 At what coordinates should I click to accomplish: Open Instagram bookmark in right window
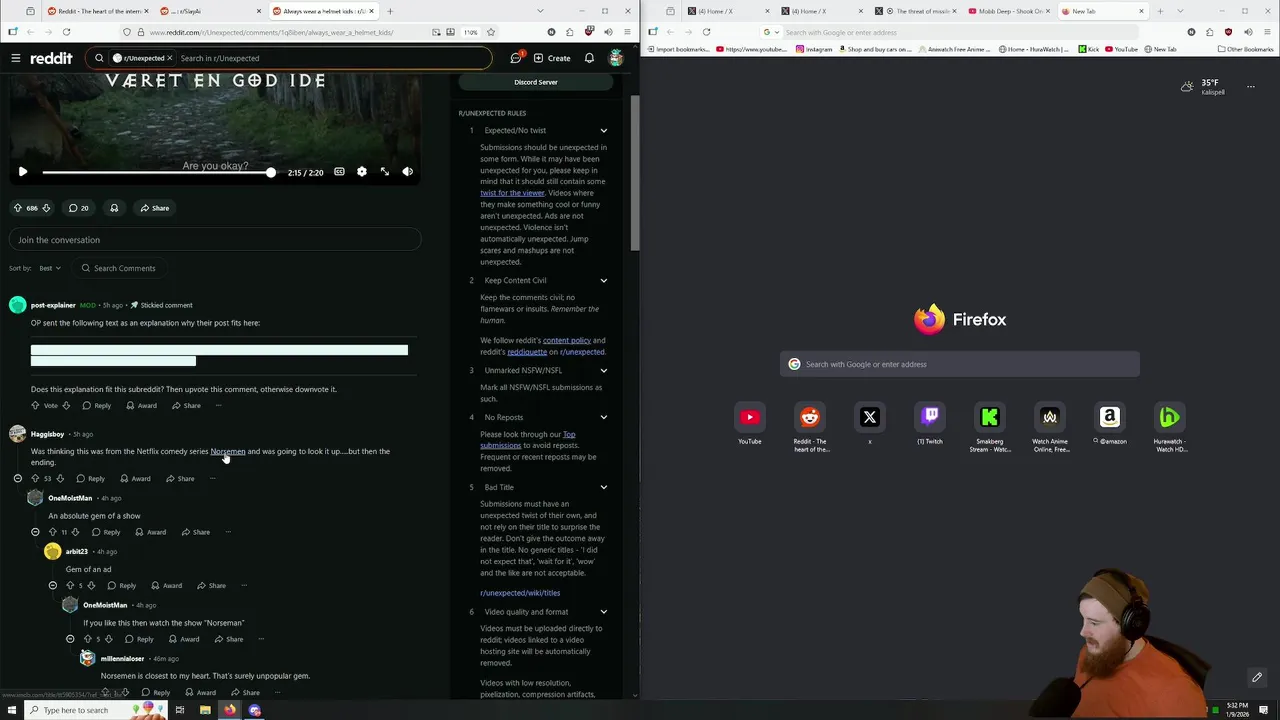[x=813, y=49]
